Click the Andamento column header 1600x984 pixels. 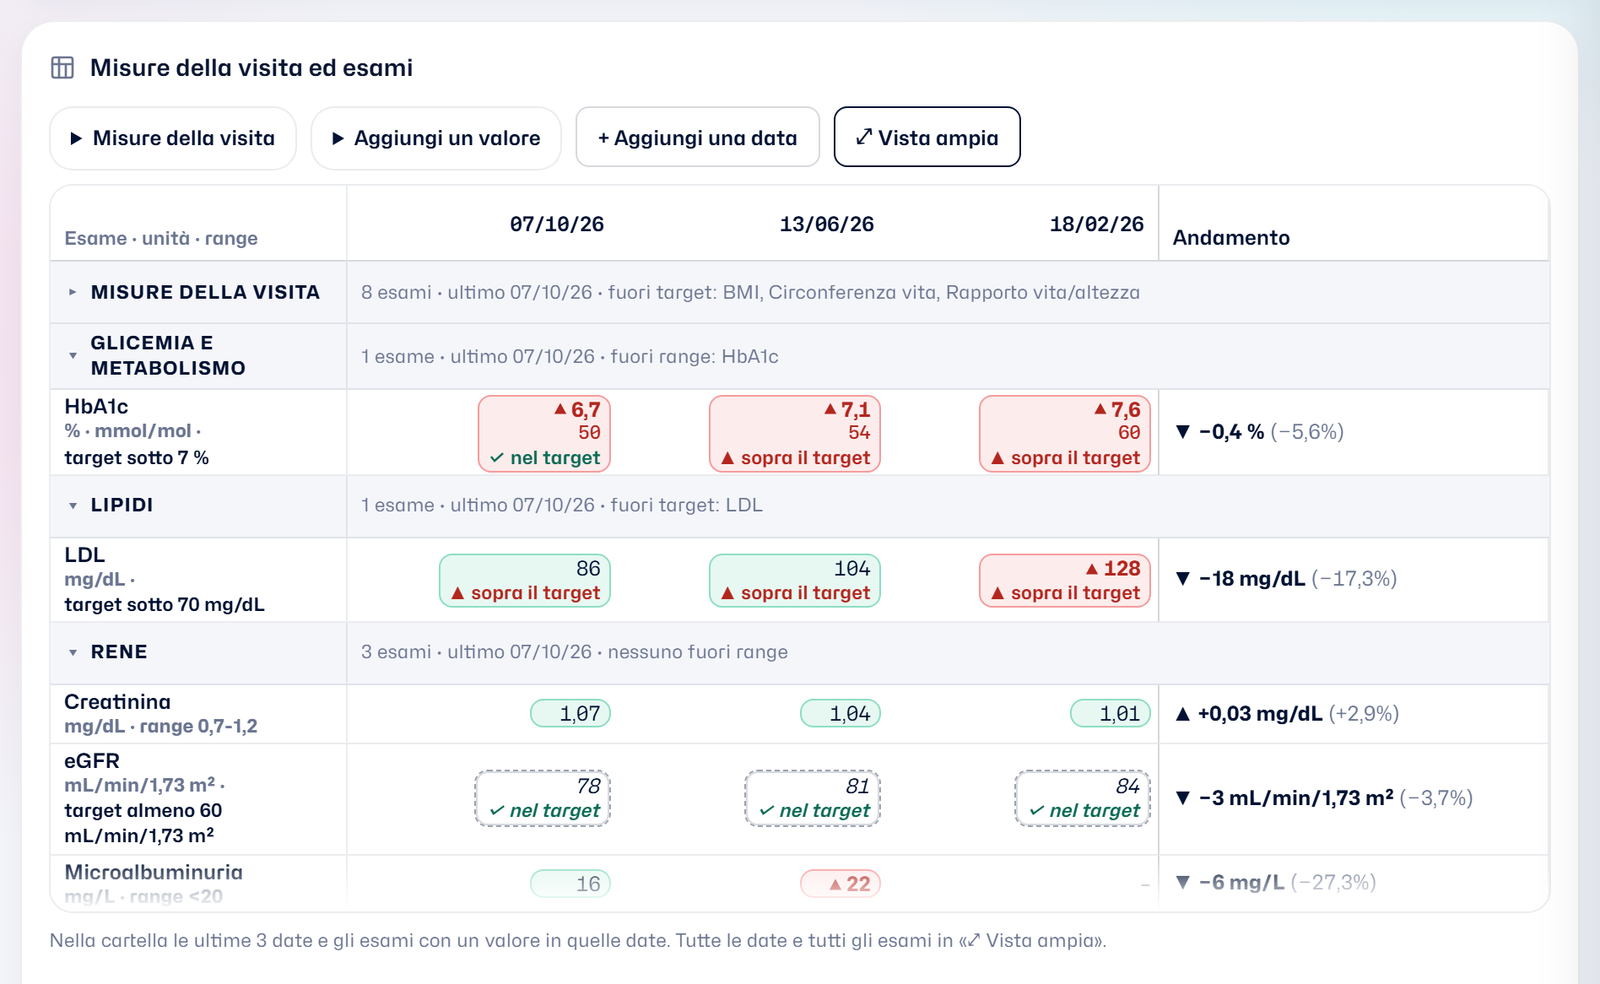(1231, 238)
